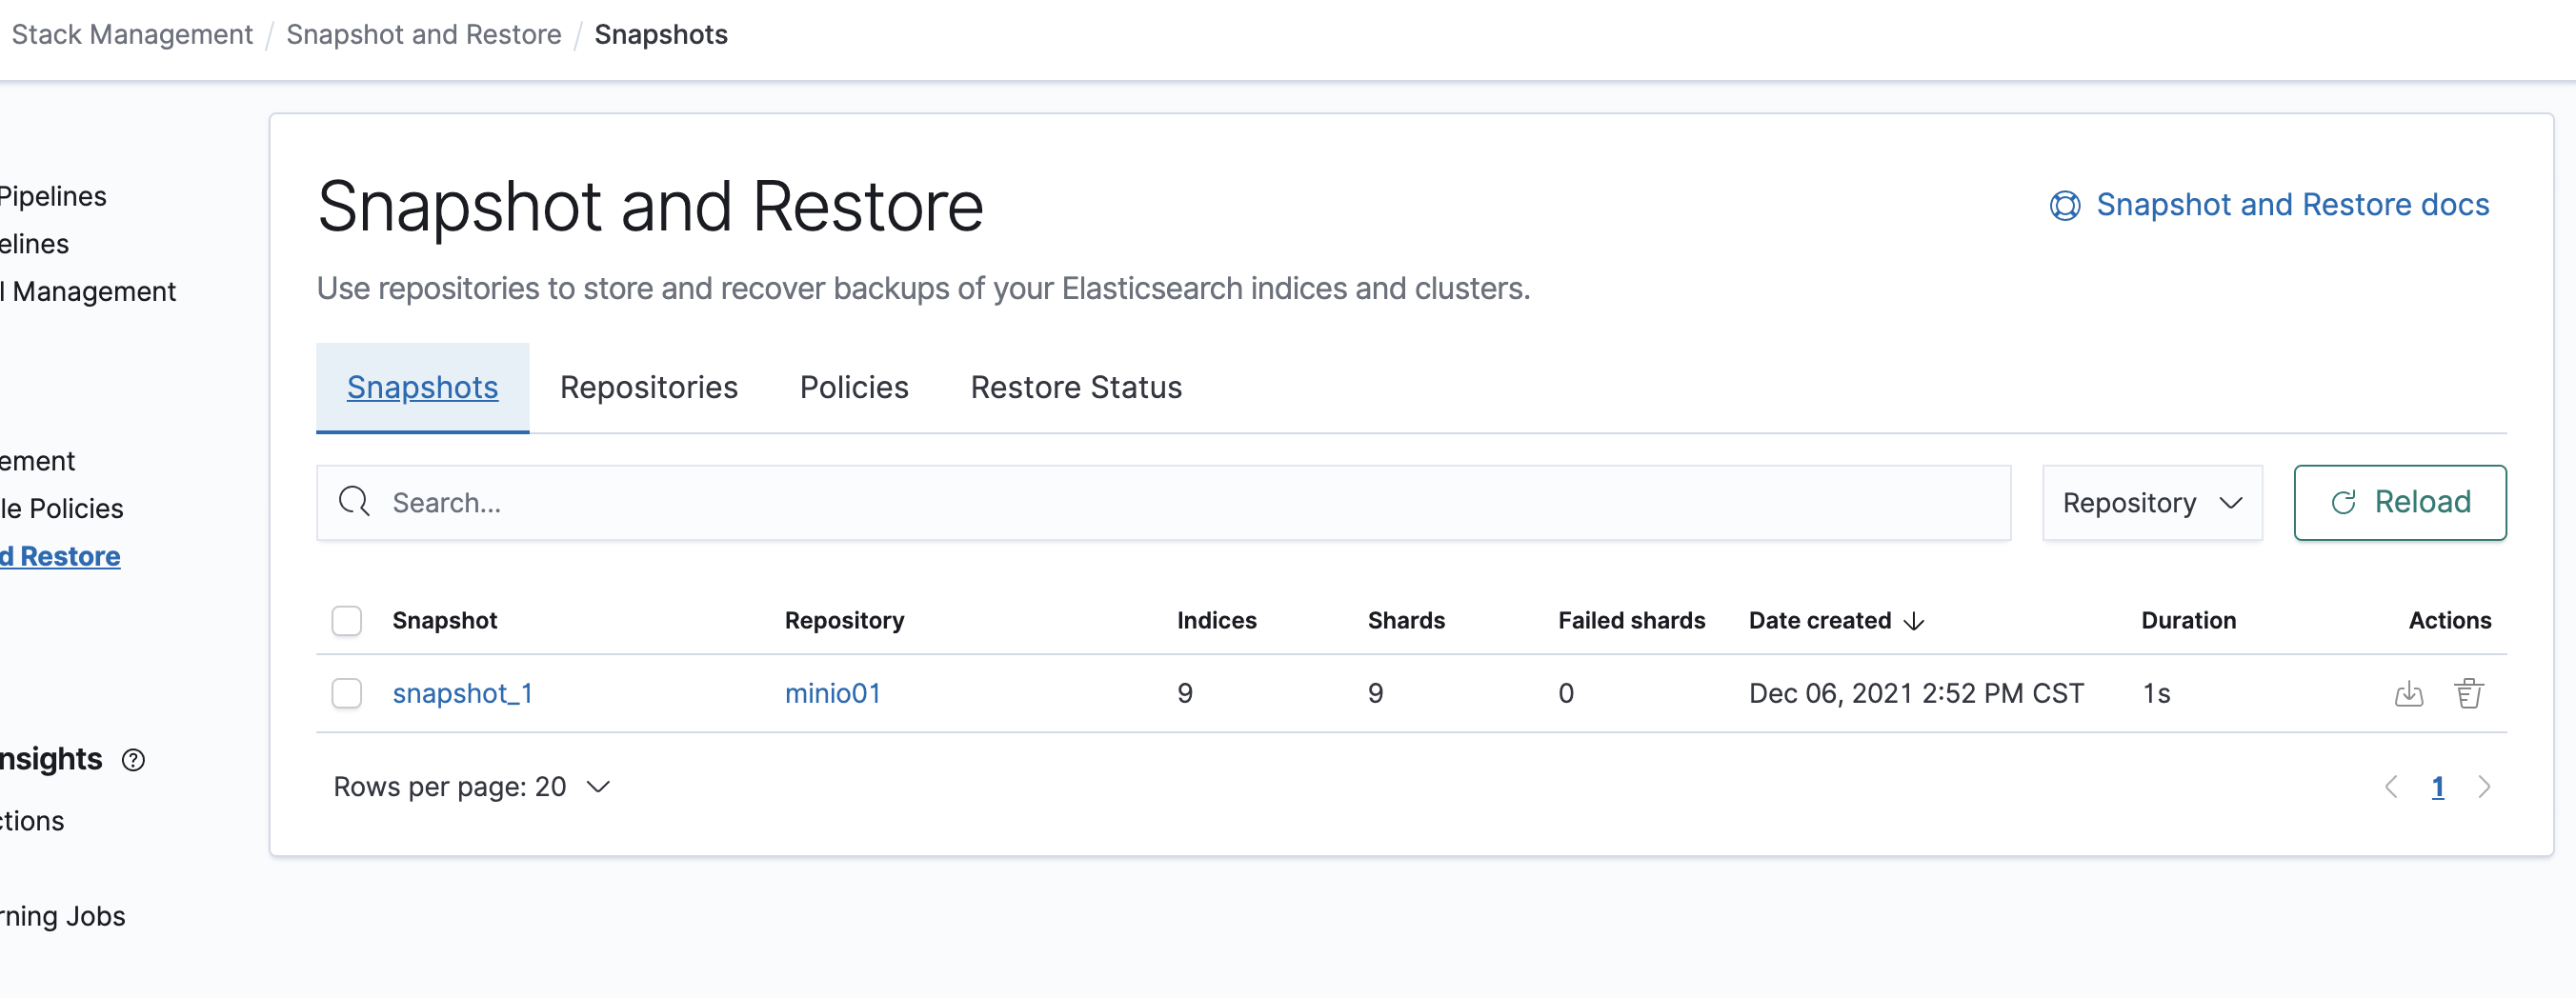The image size is (2576, 998).
Task: Go to Stack Management breadcrumb
Action: pyautogui.click(x=132, y=34)
